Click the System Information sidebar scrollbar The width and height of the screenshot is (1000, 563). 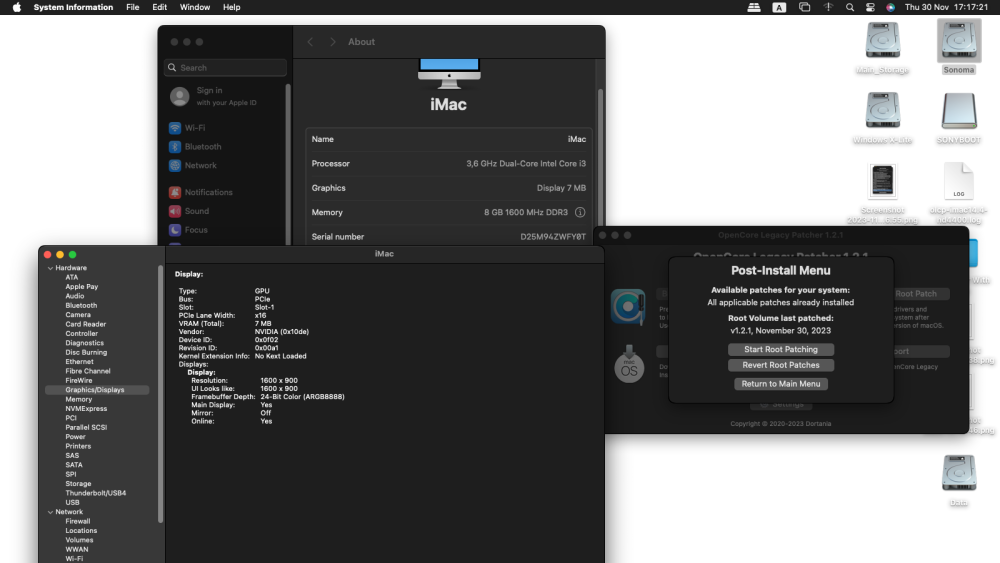(x=160, y=394)
